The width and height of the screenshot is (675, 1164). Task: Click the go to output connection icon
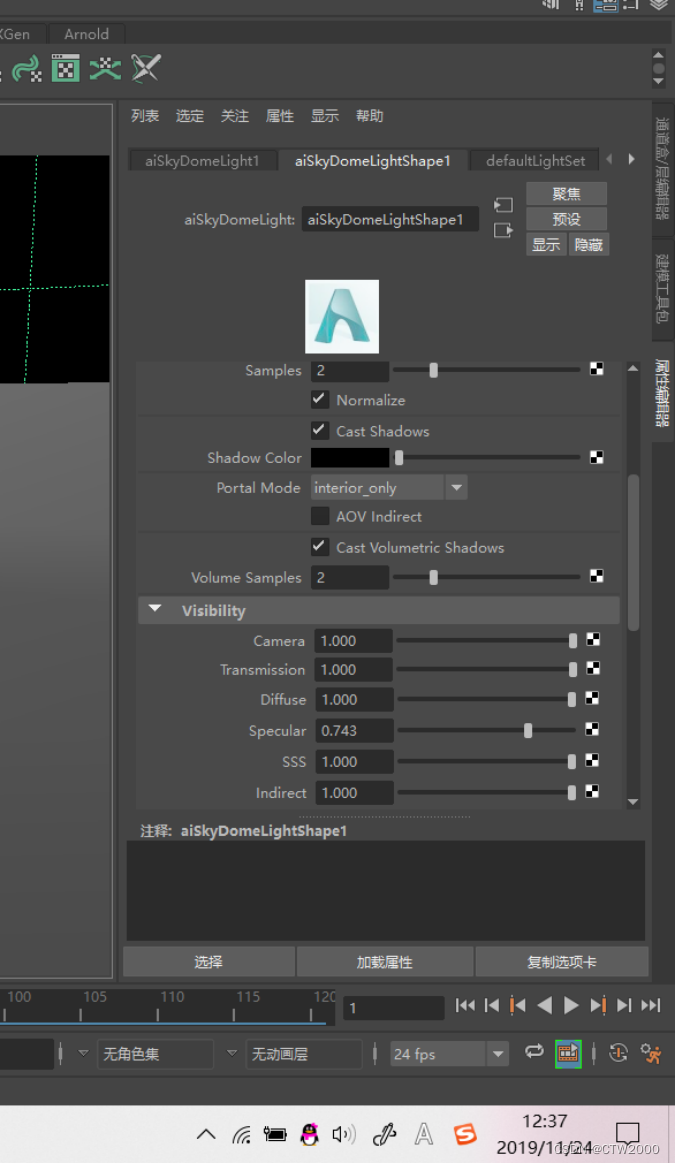pyautogui.click(x=503, y=230)
